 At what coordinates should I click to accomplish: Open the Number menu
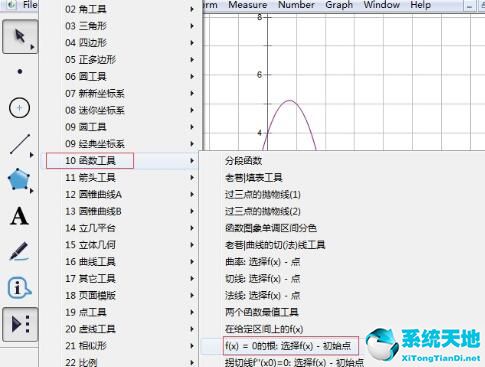pos(296,5)
